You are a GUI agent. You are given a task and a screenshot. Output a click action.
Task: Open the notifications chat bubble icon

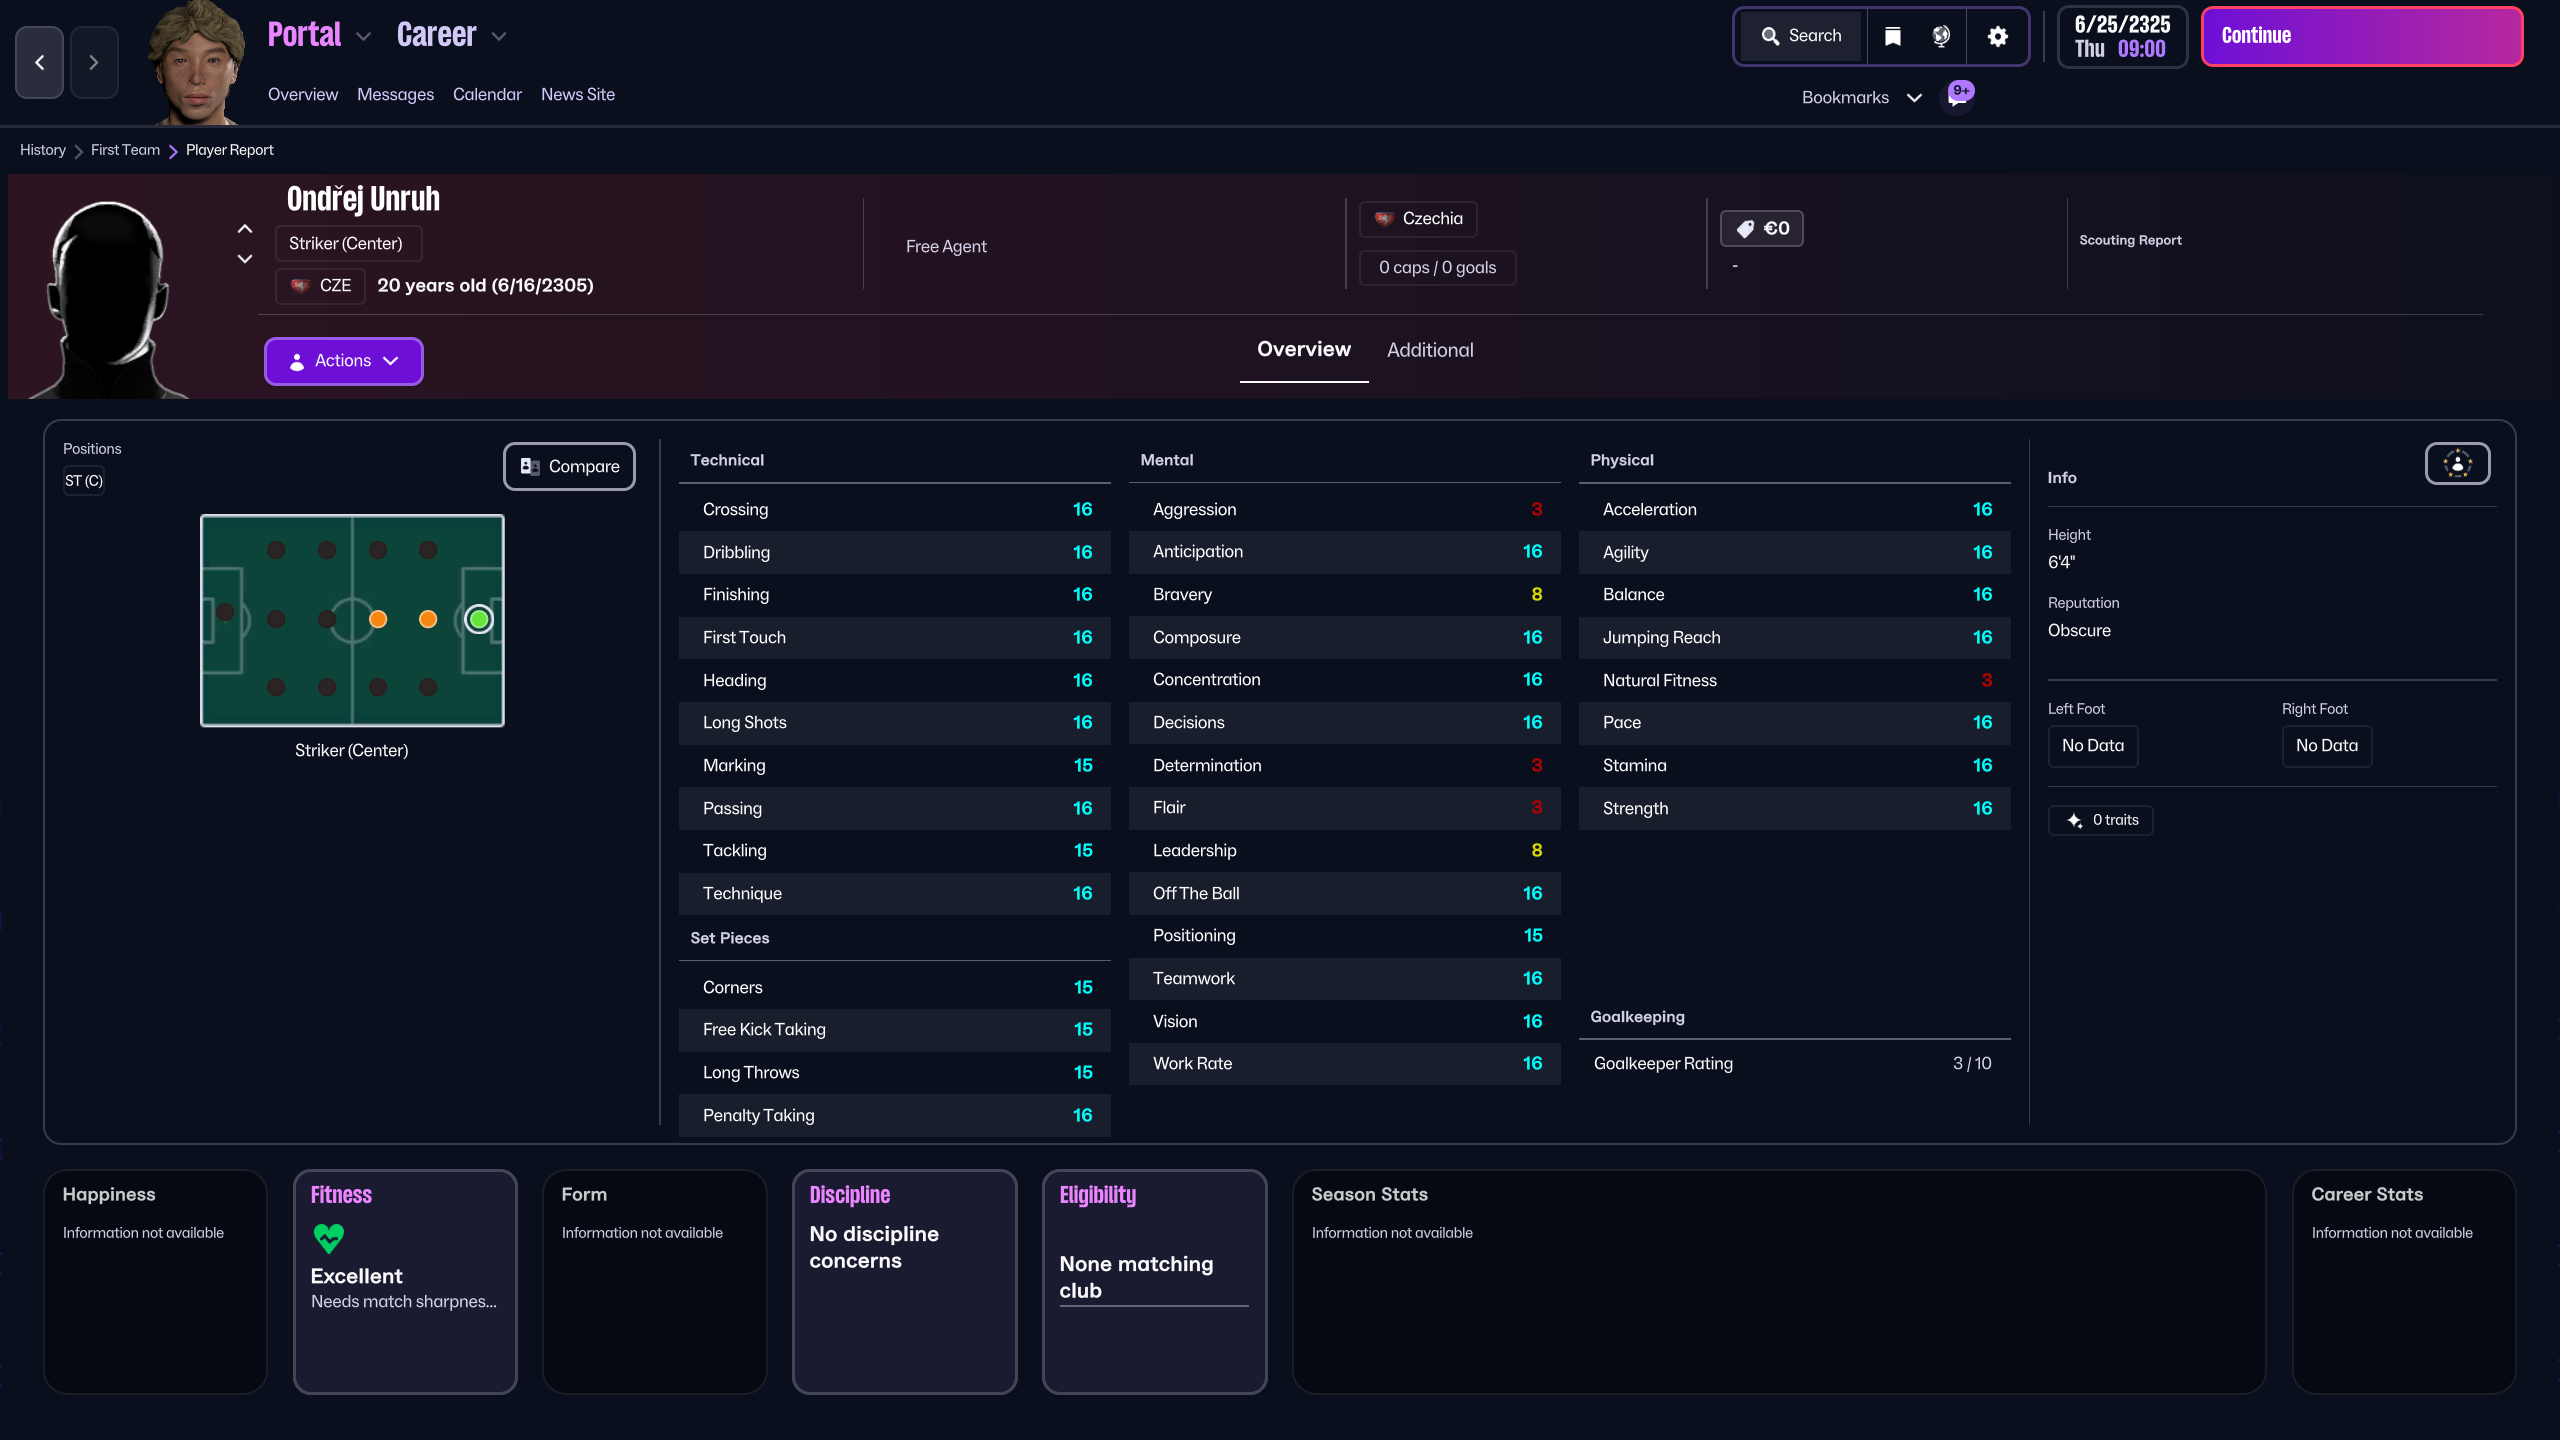coord(1957,97)
